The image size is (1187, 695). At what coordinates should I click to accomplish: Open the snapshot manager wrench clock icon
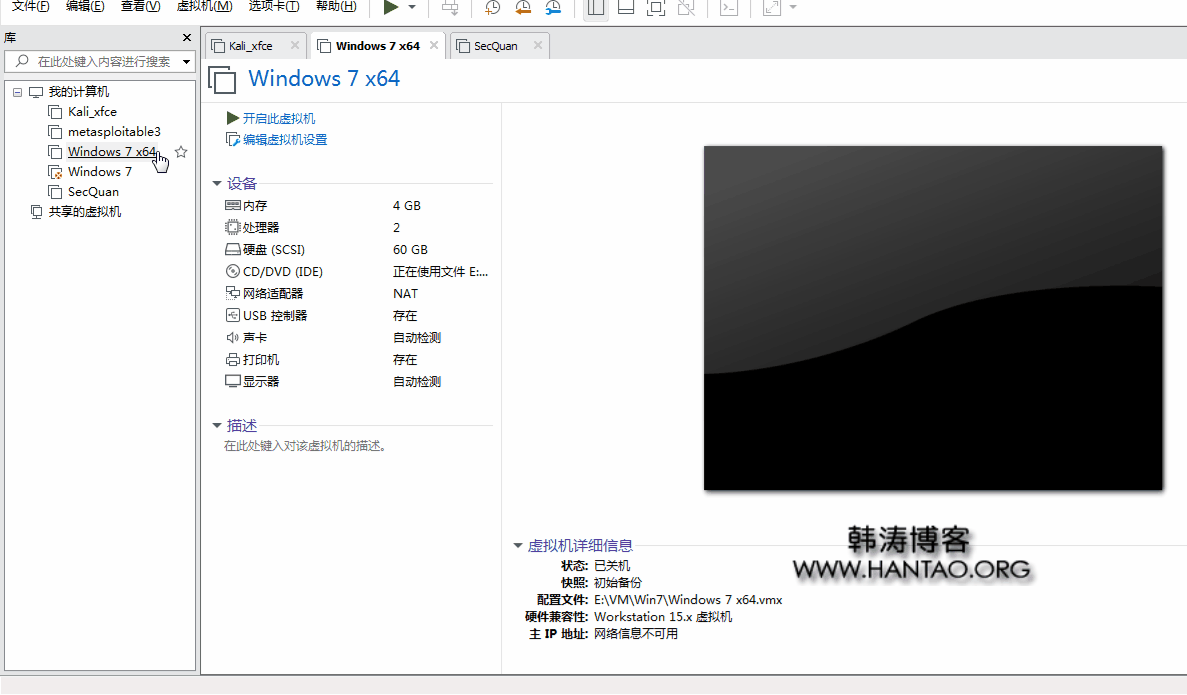(x=553, y=8)
